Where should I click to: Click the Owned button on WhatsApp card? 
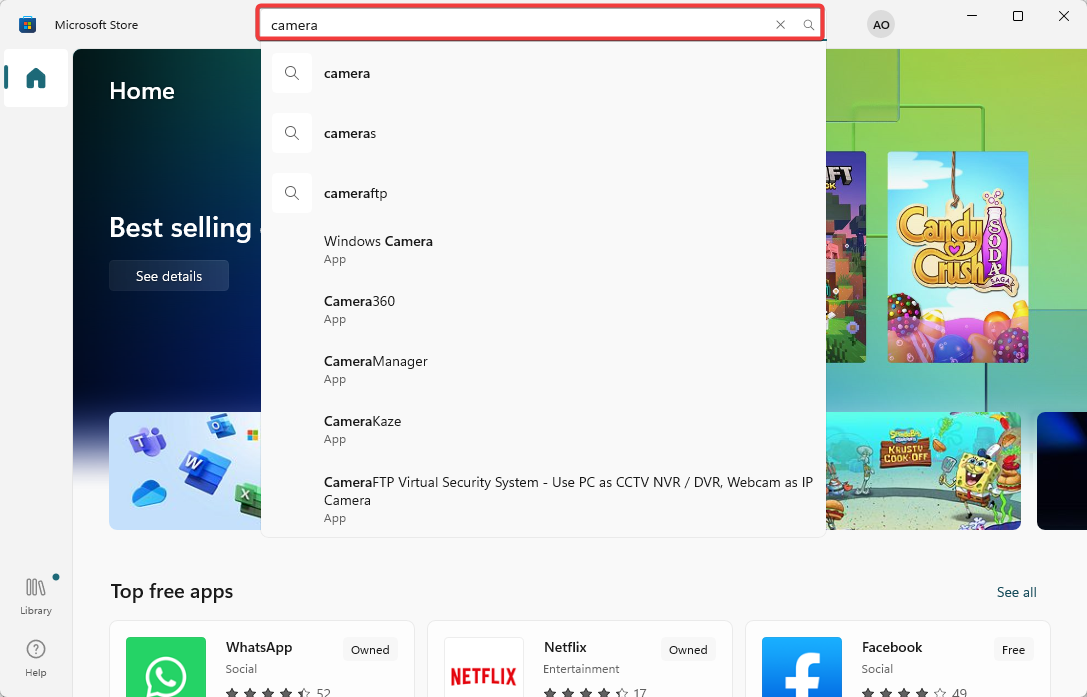tap(369, 650)
